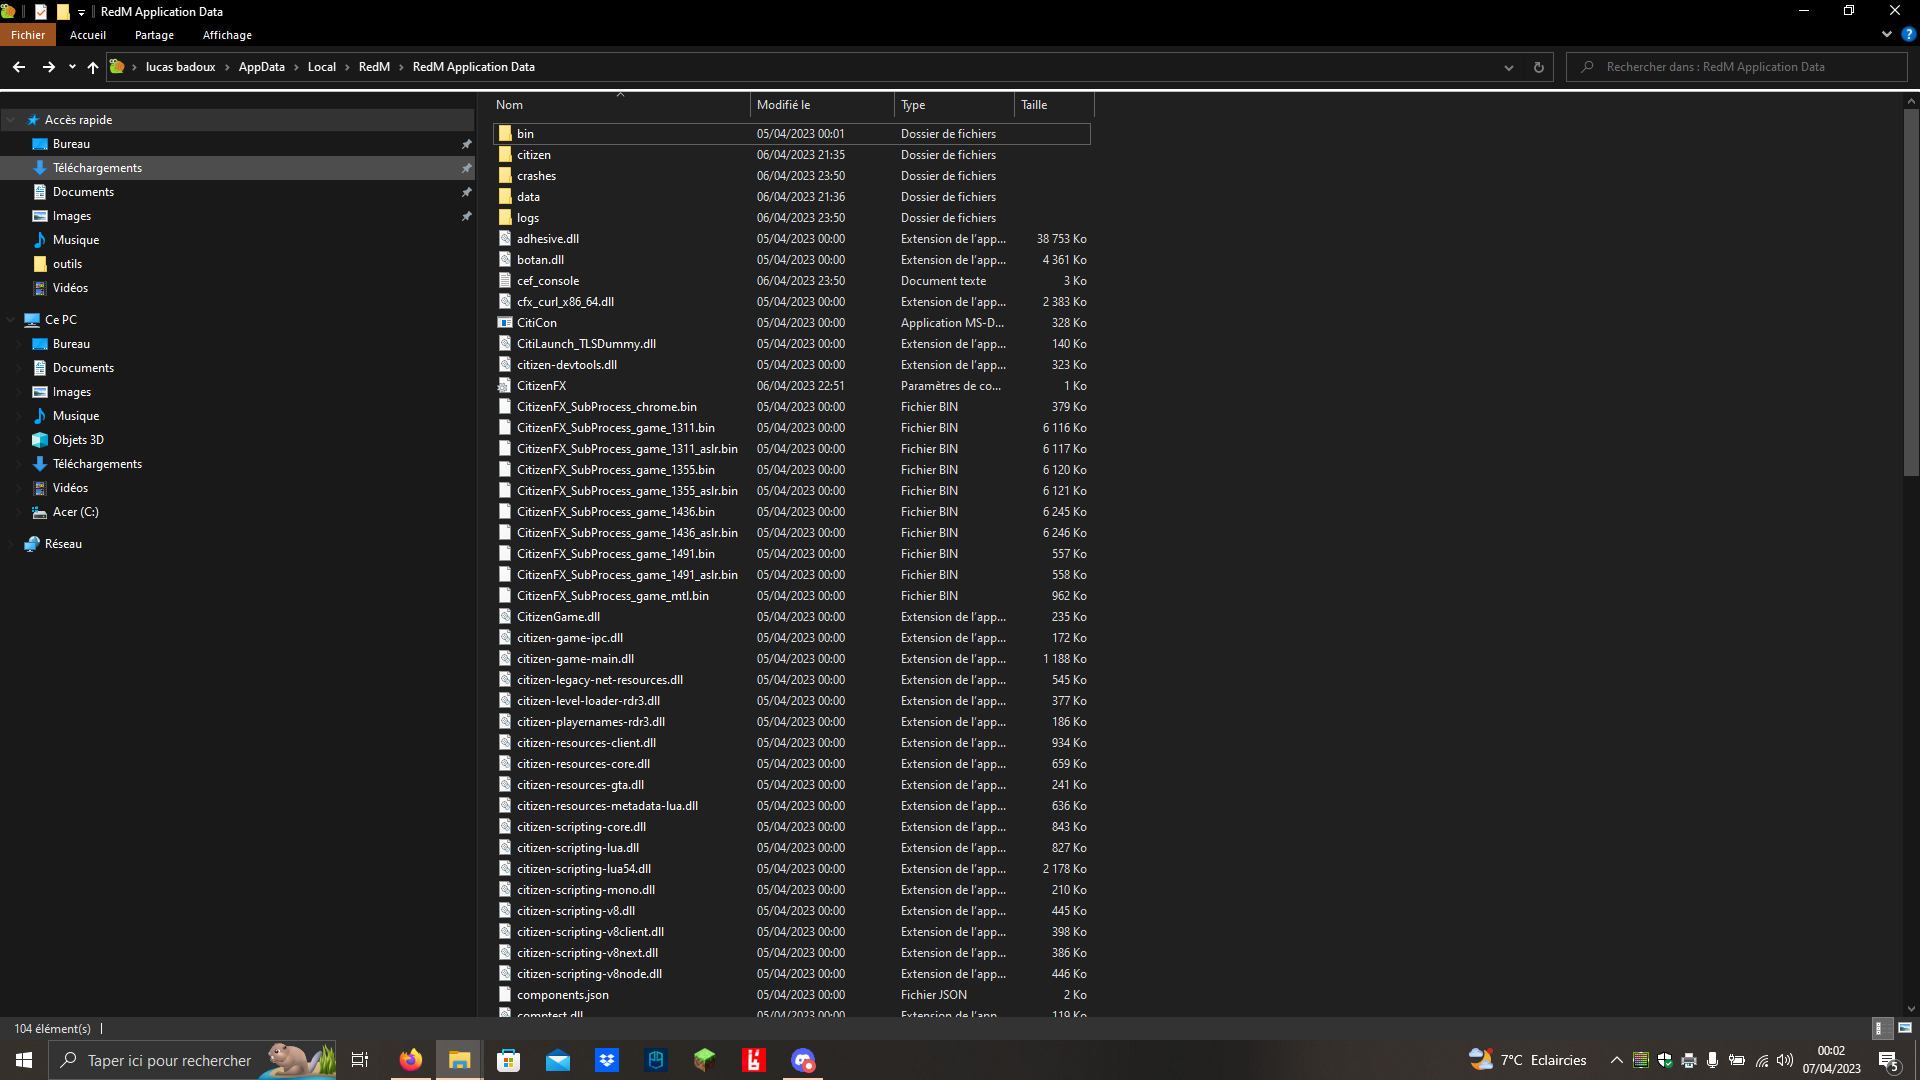Click the lucas badoux breadcrumb segment

pos(180,67)
